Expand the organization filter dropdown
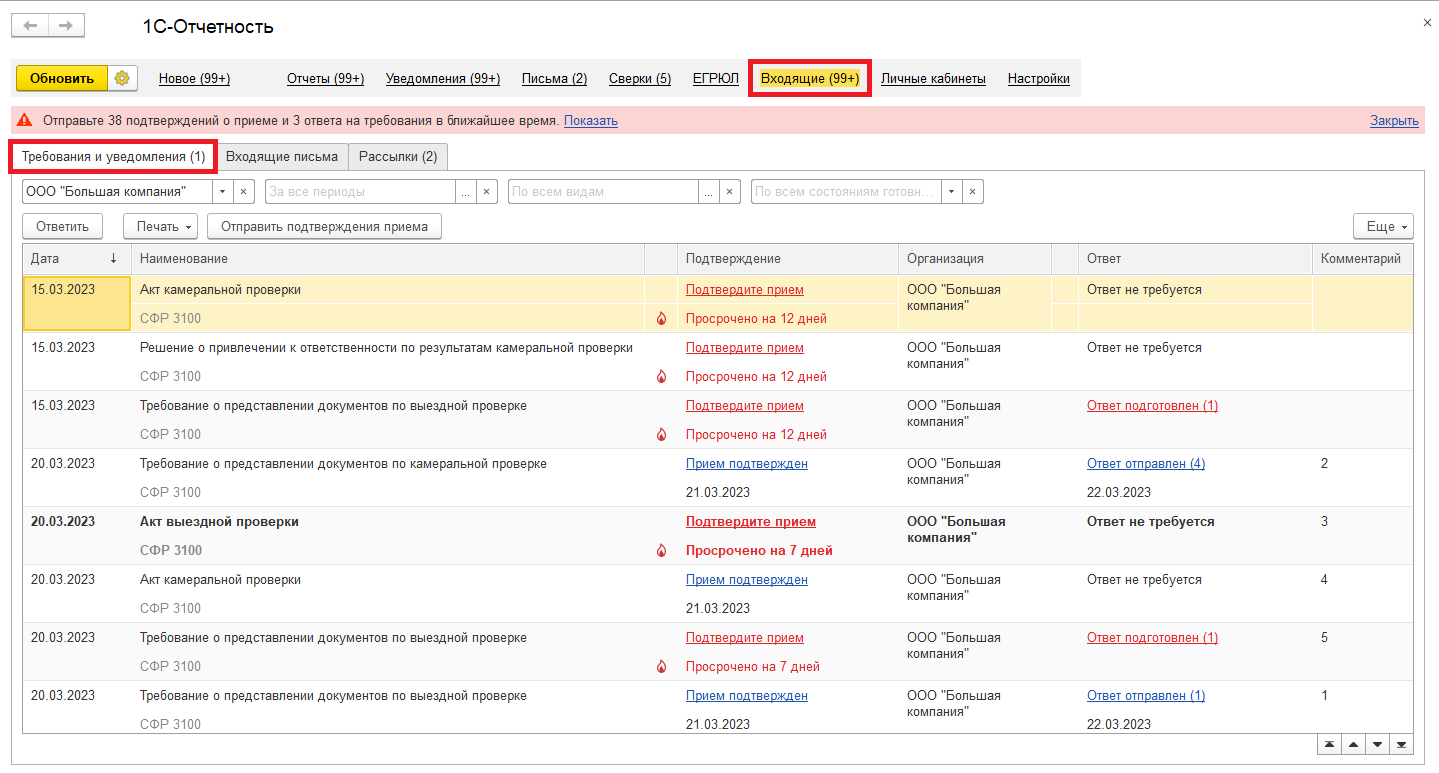The height and width of the screenshot is (773, 1439). [x=223, y=191]
